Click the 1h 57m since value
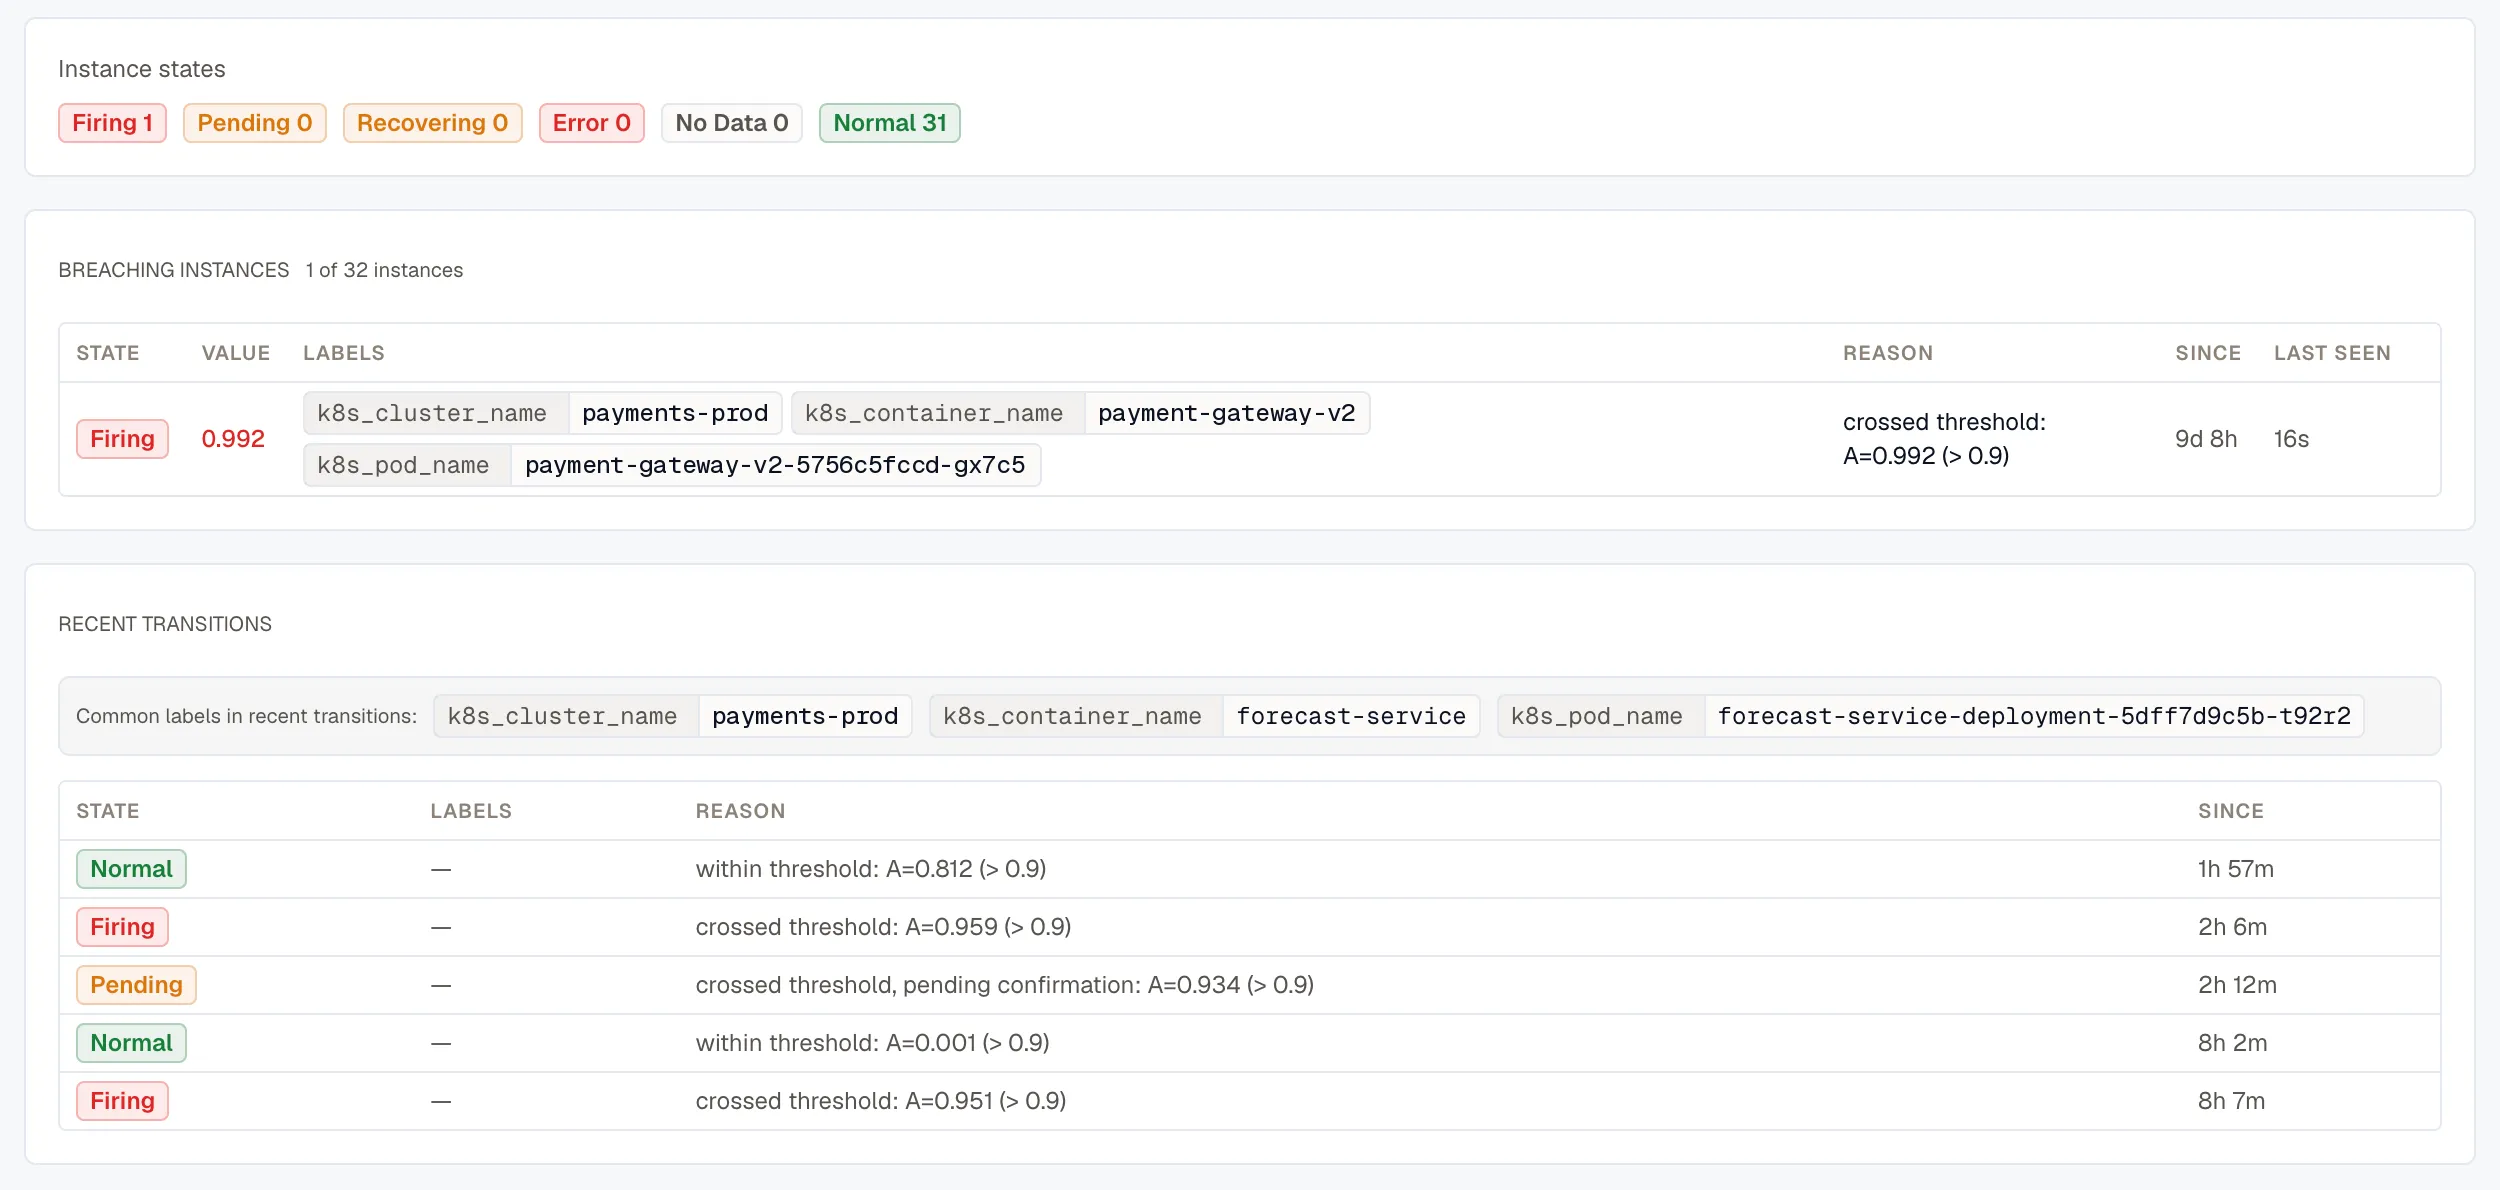The width and height of the screenshot is (2500, 1190). click(x=2235, y=869)
